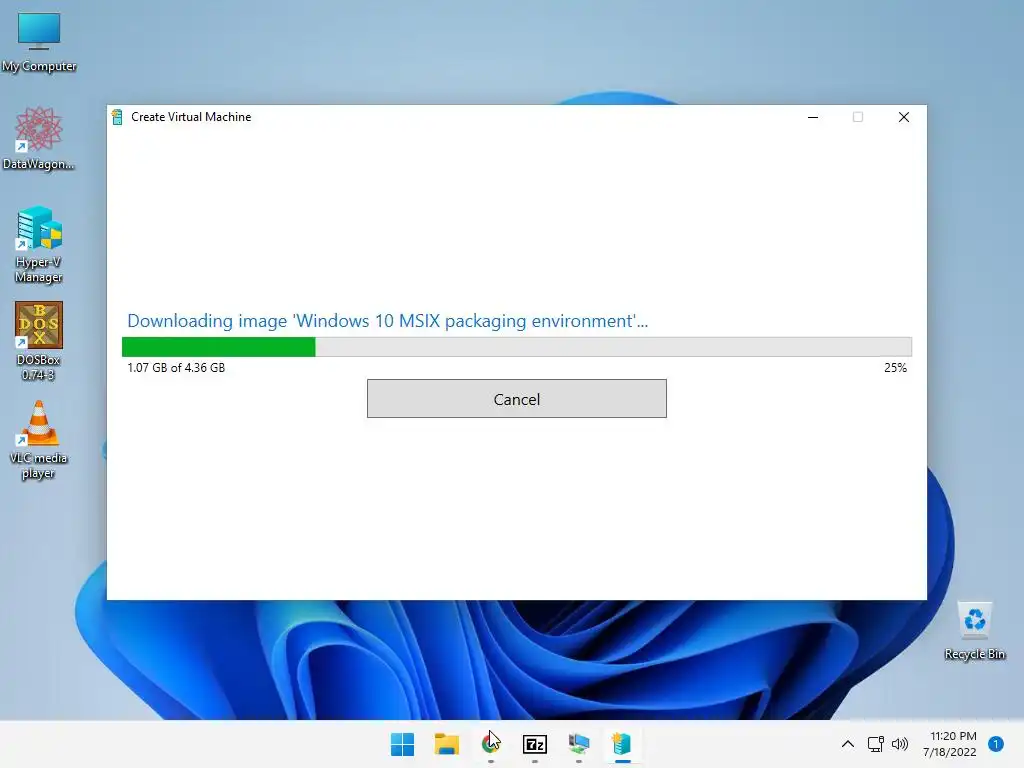The width and height of the screenshot is (1024, 768).
Task: Open Chrome from the taskbar
Action: (x=490, y=744)
